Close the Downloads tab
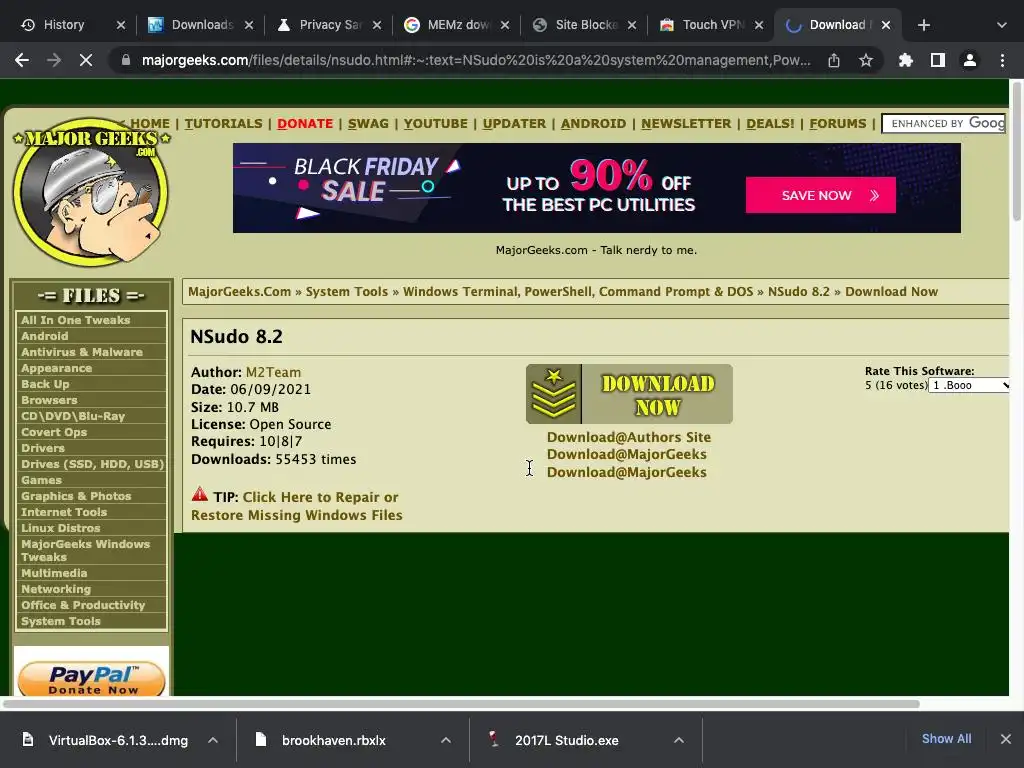This screenshot has height=768, width=1024. (x=249, y=25)
